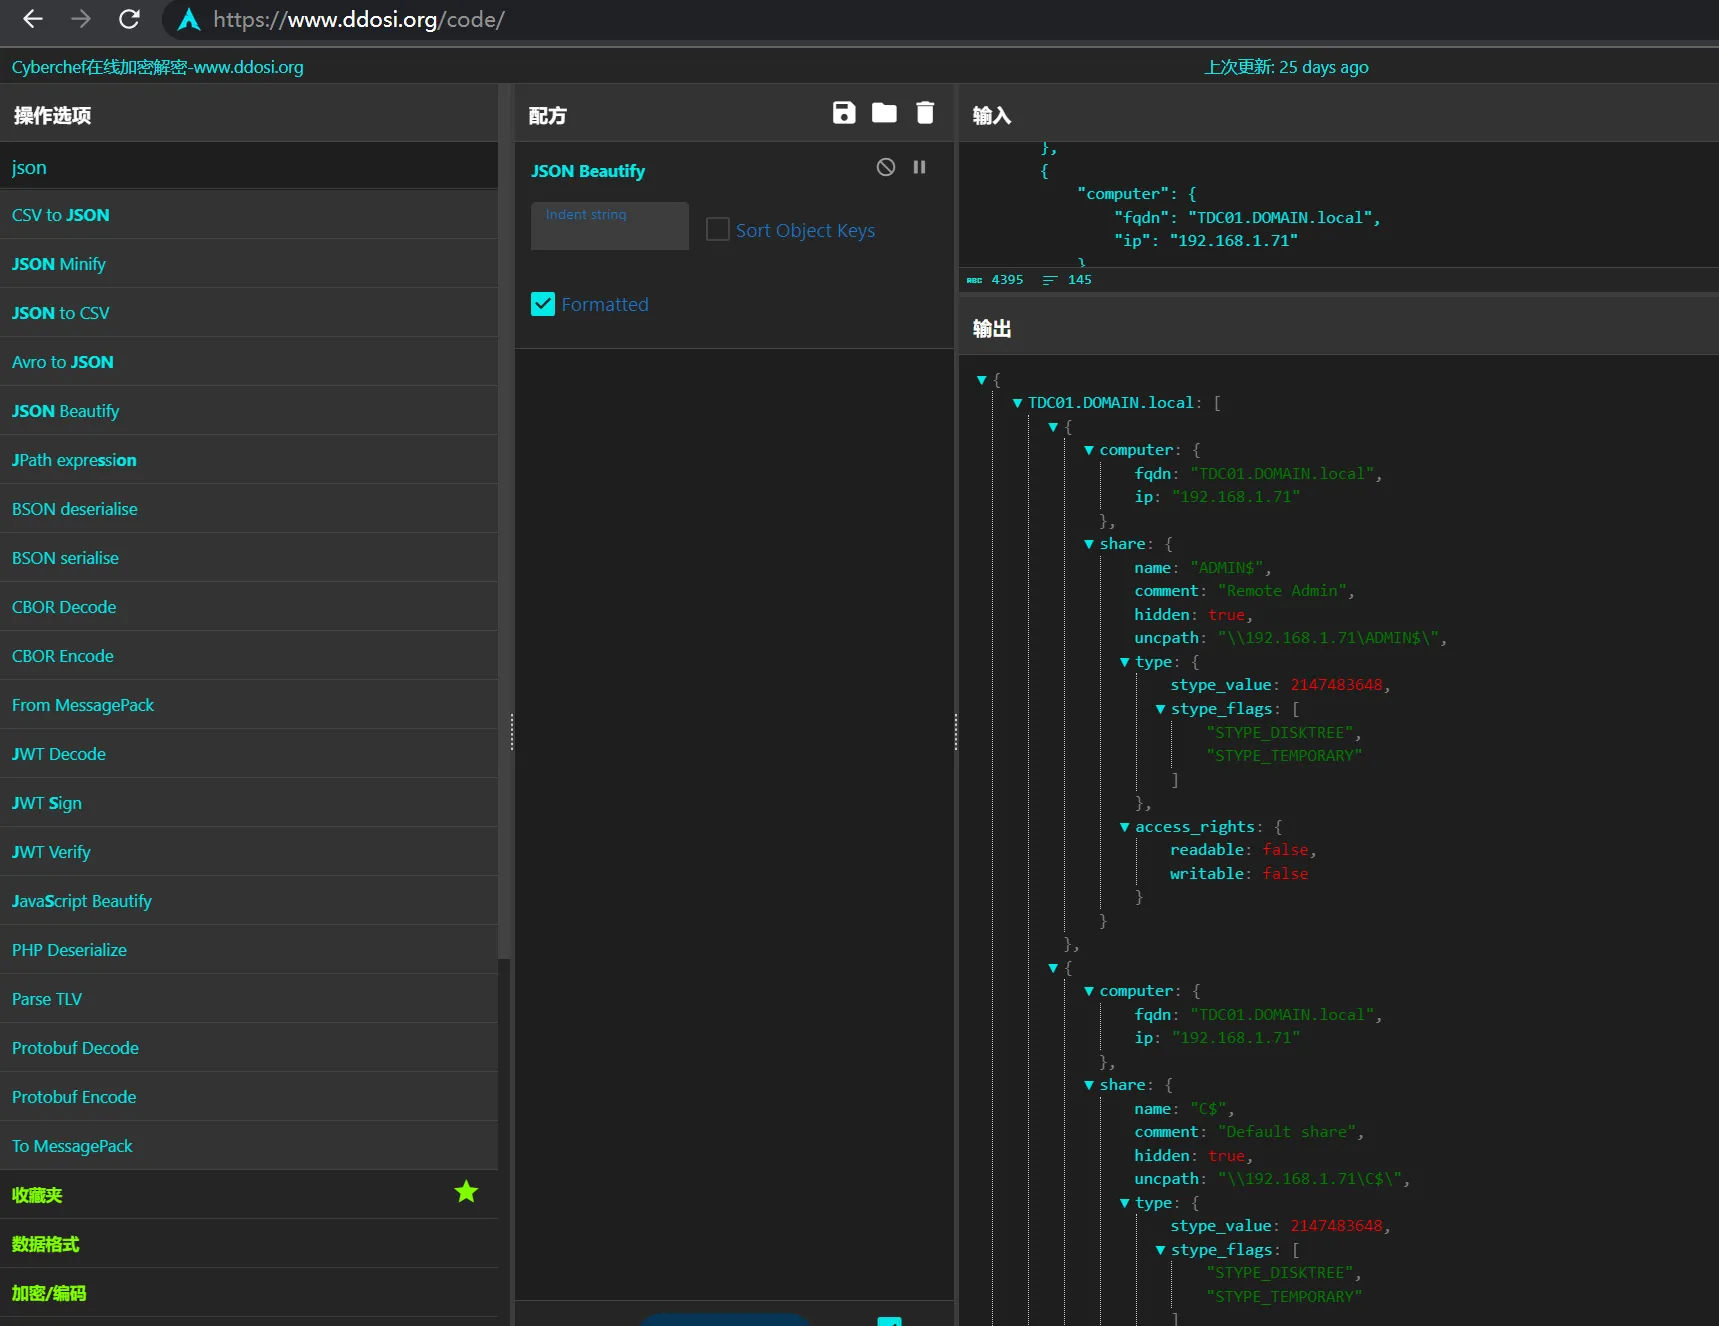
Task: Select JWT Verify operation
Action: click(x=249, y=852)
